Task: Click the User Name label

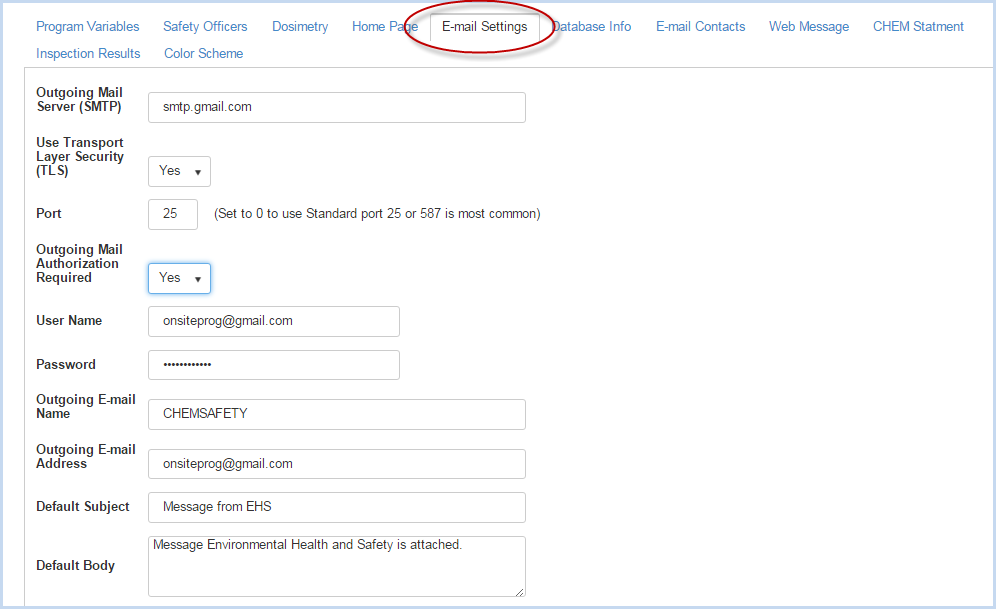Action: (x=69, y=321)
